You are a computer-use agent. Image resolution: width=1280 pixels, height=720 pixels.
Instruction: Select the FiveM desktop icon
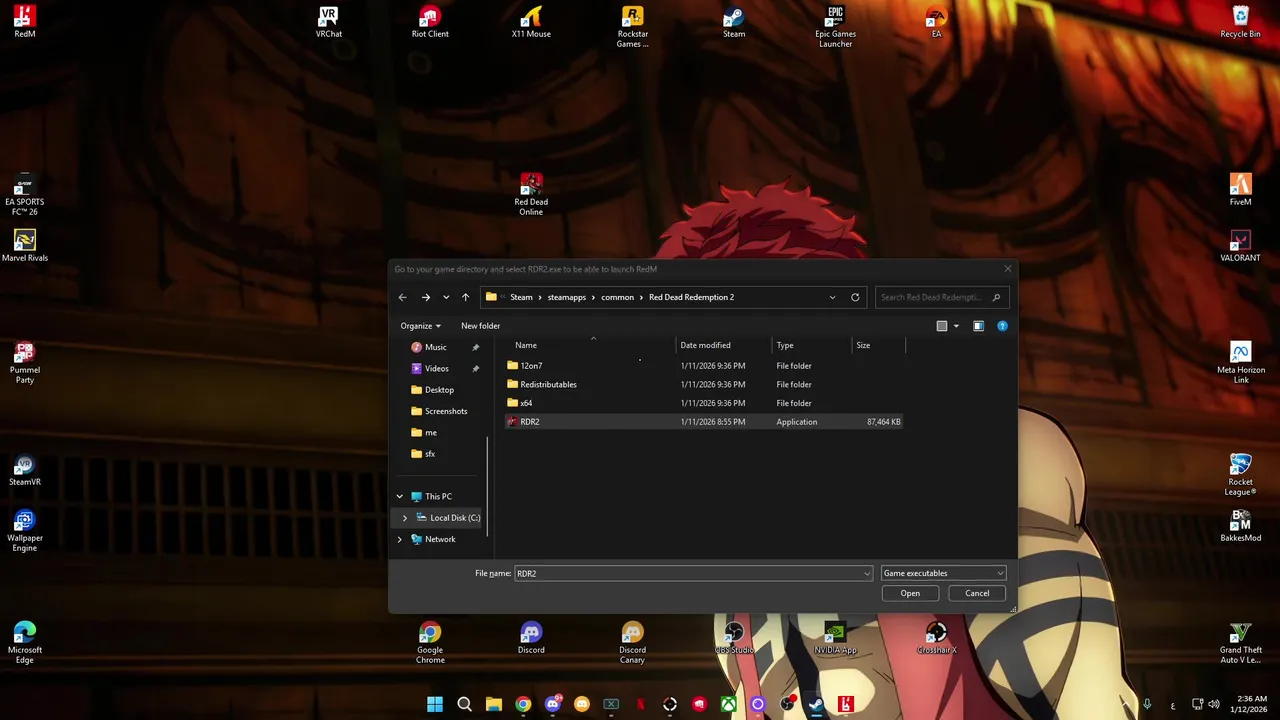pyautogui.click(x=1240, y=190)
